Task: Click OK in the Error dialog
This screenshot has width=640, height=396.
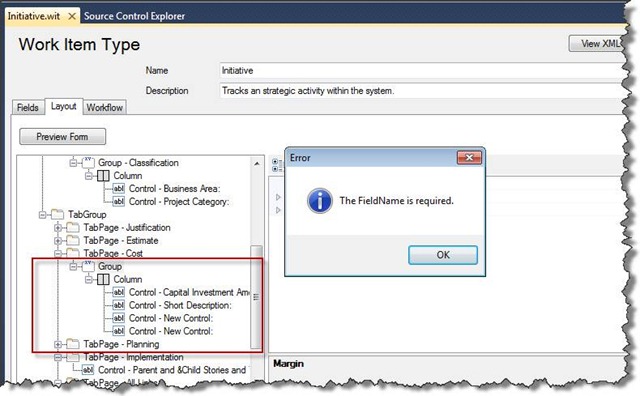Action: [x=443, y=255]
